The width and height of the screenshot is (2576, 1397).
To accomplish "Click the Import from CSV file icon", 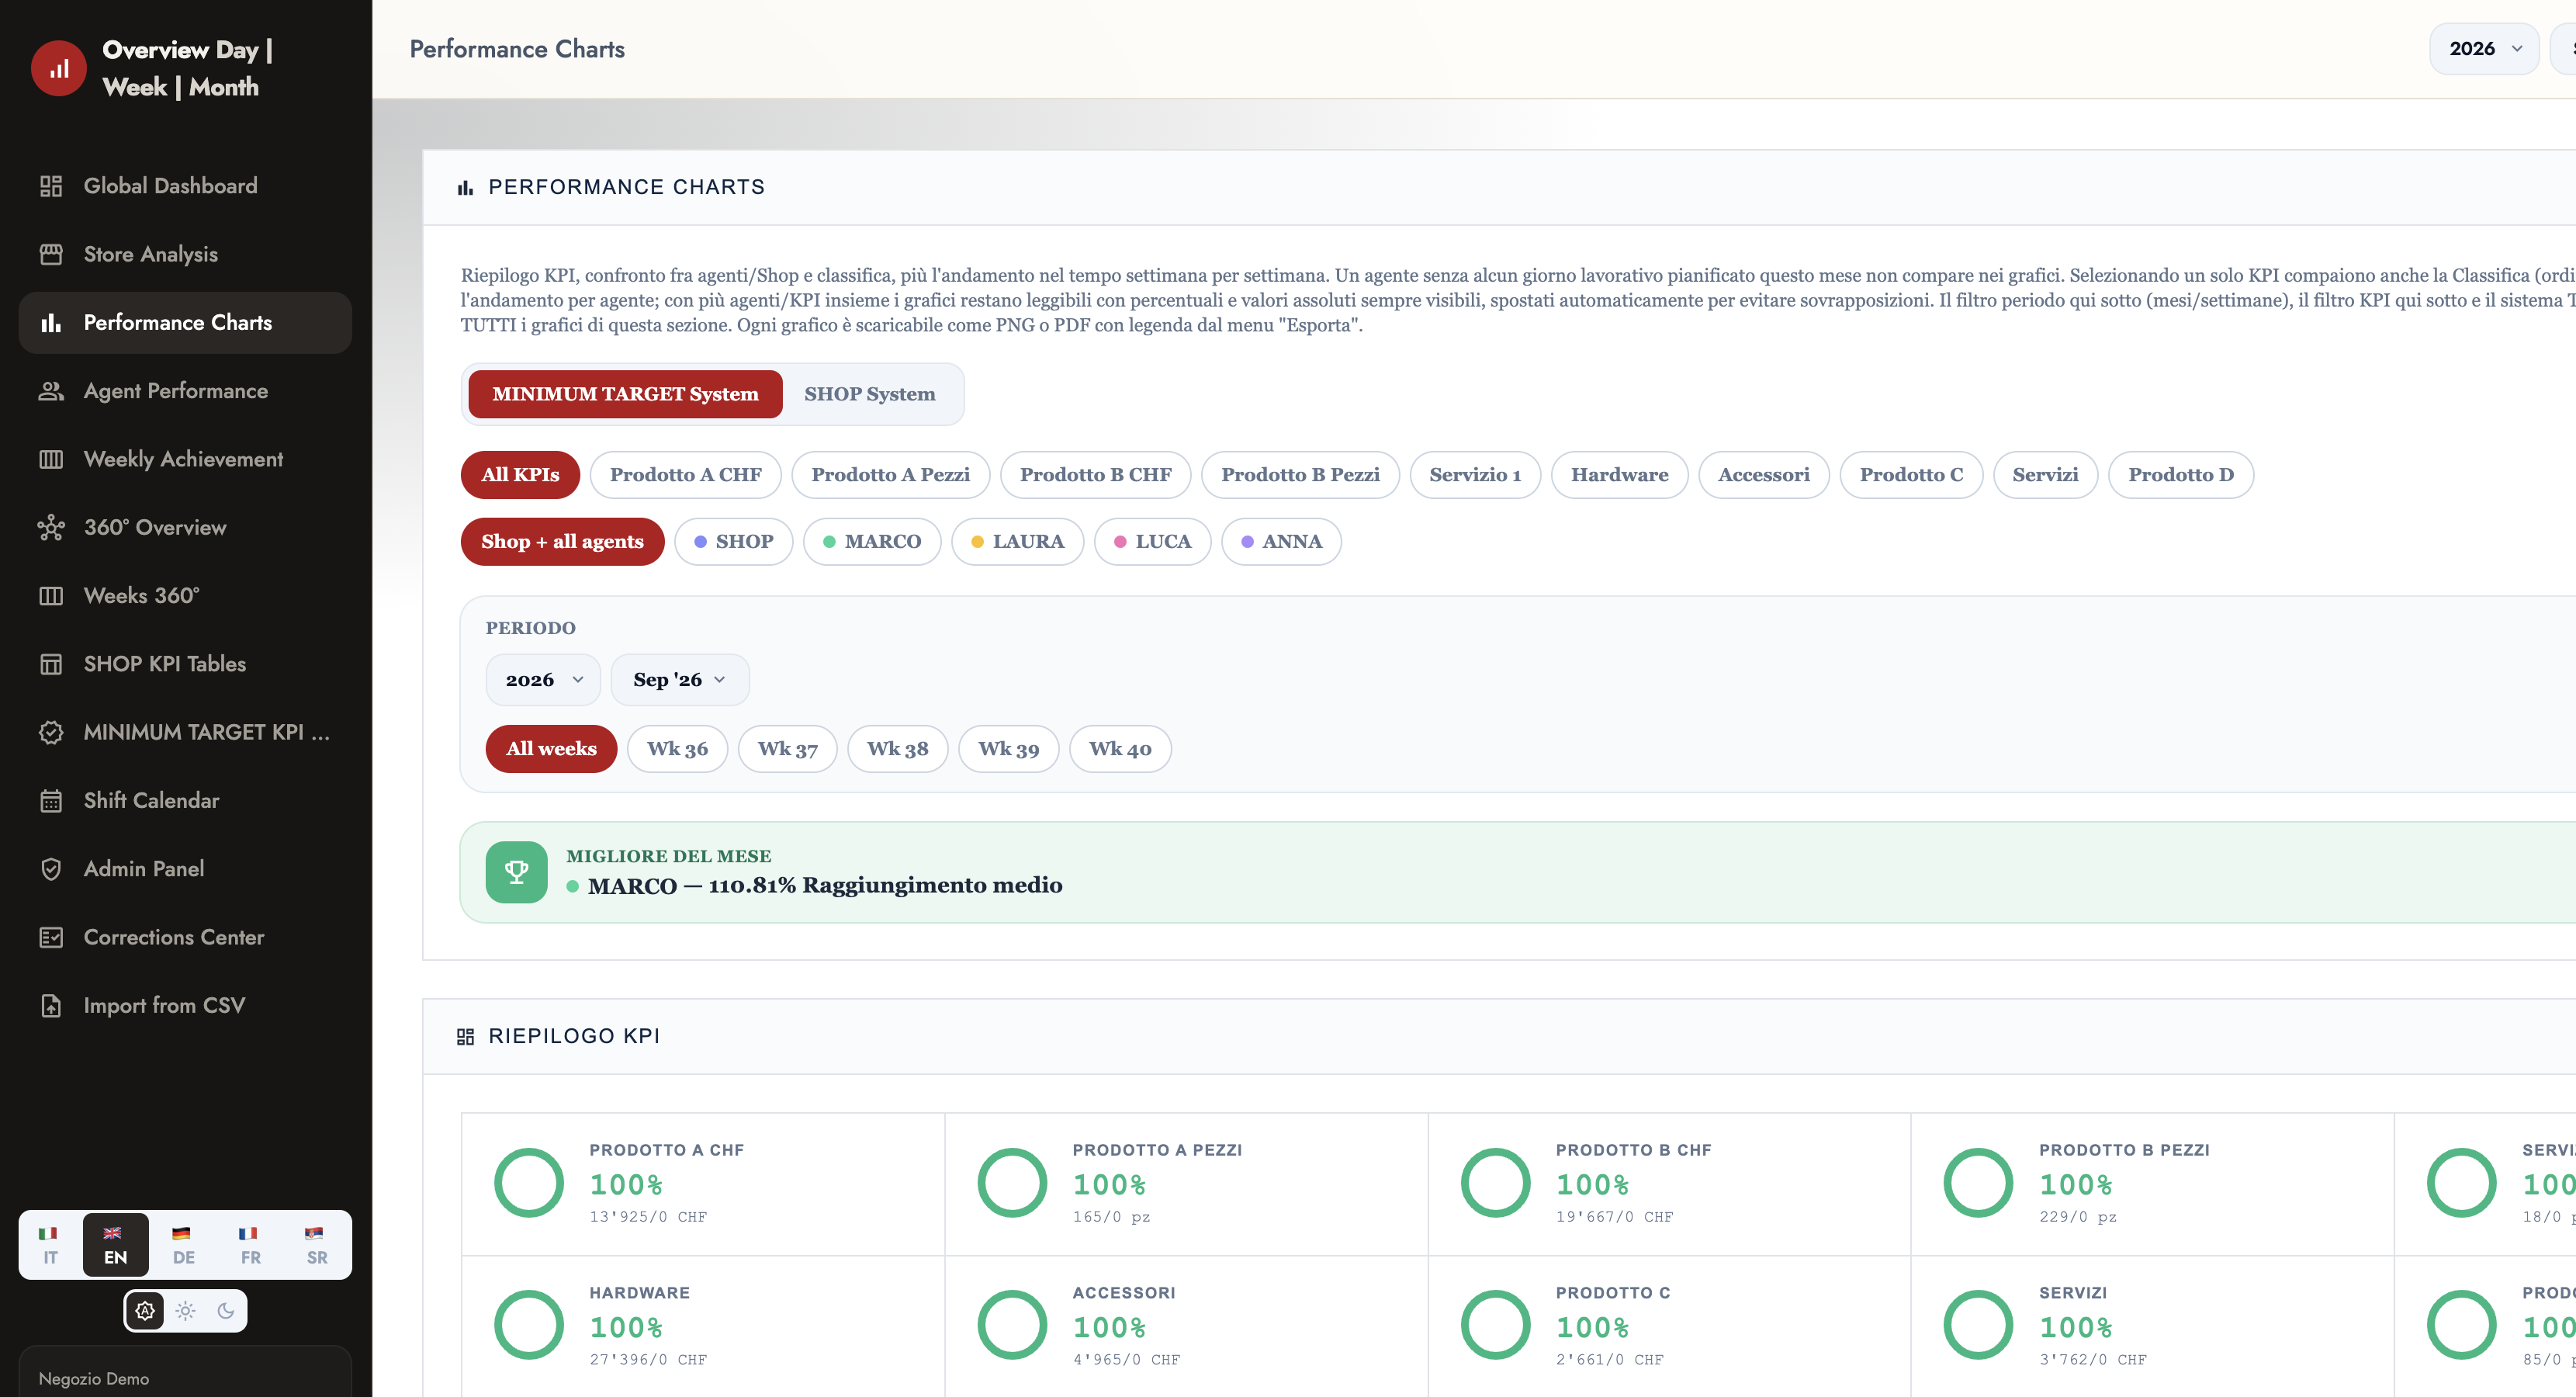I will click(x=51, y=1006).
